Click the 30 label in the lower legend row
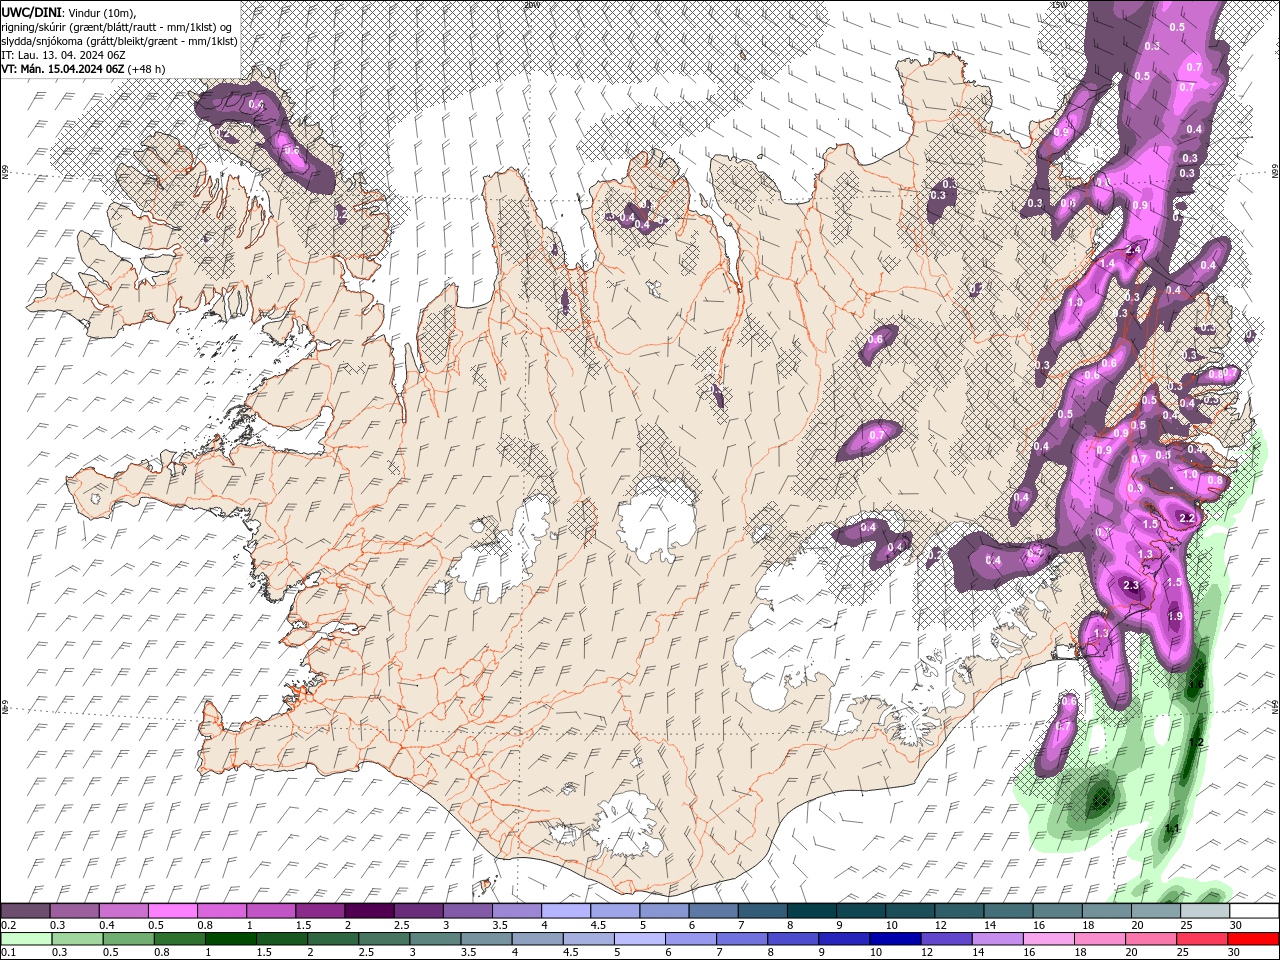1280x960 pixels. pos(1235,953)
